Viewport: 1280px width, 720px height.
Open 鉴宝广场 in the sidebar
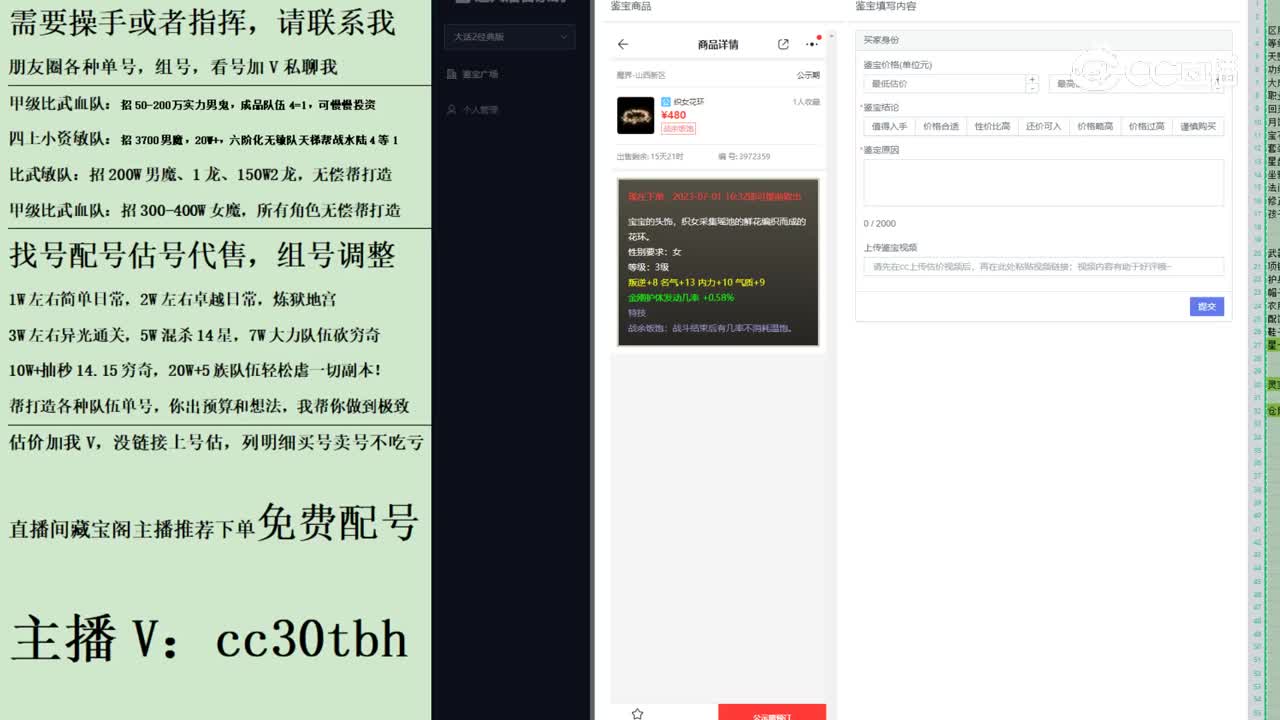click(x=480, y=74)
